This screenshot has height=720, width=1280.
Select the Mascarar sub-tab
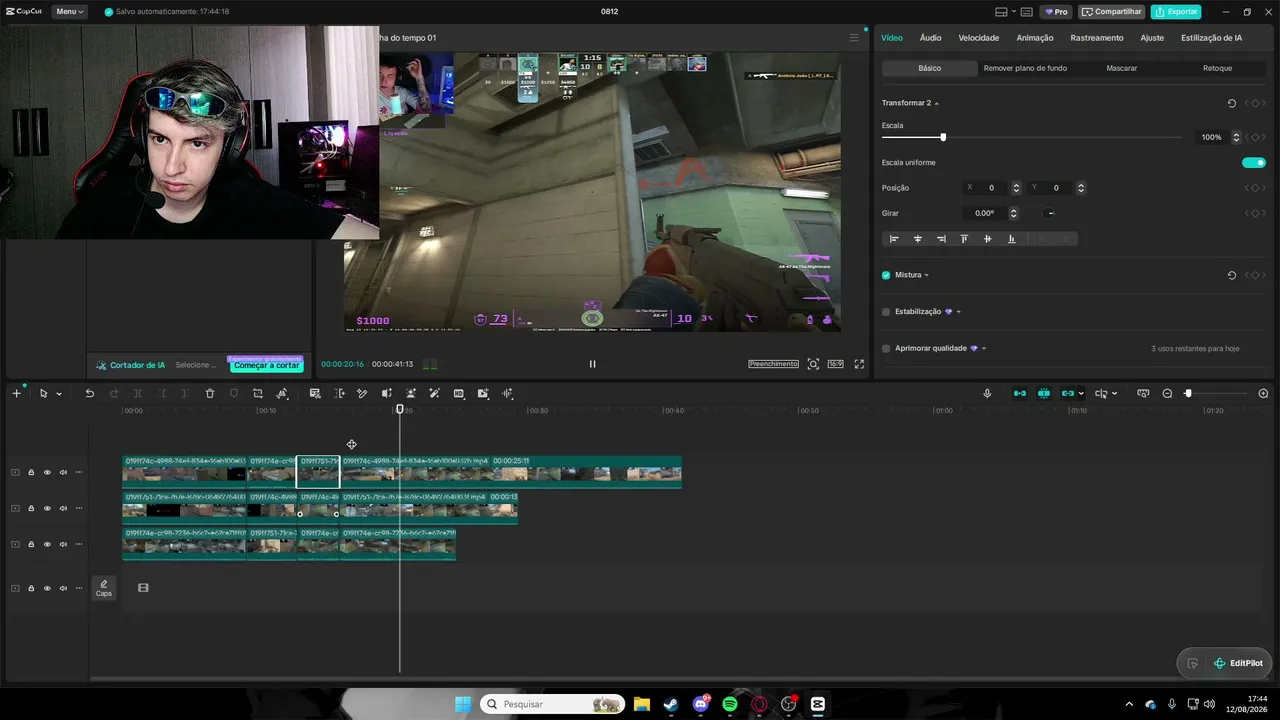pyautogui.click(x=1122, y=68)
